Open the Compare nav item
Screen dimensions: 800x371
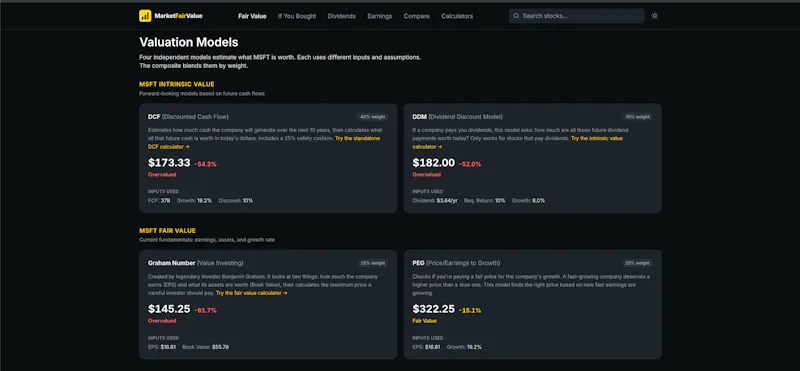[x=416, y=16]
